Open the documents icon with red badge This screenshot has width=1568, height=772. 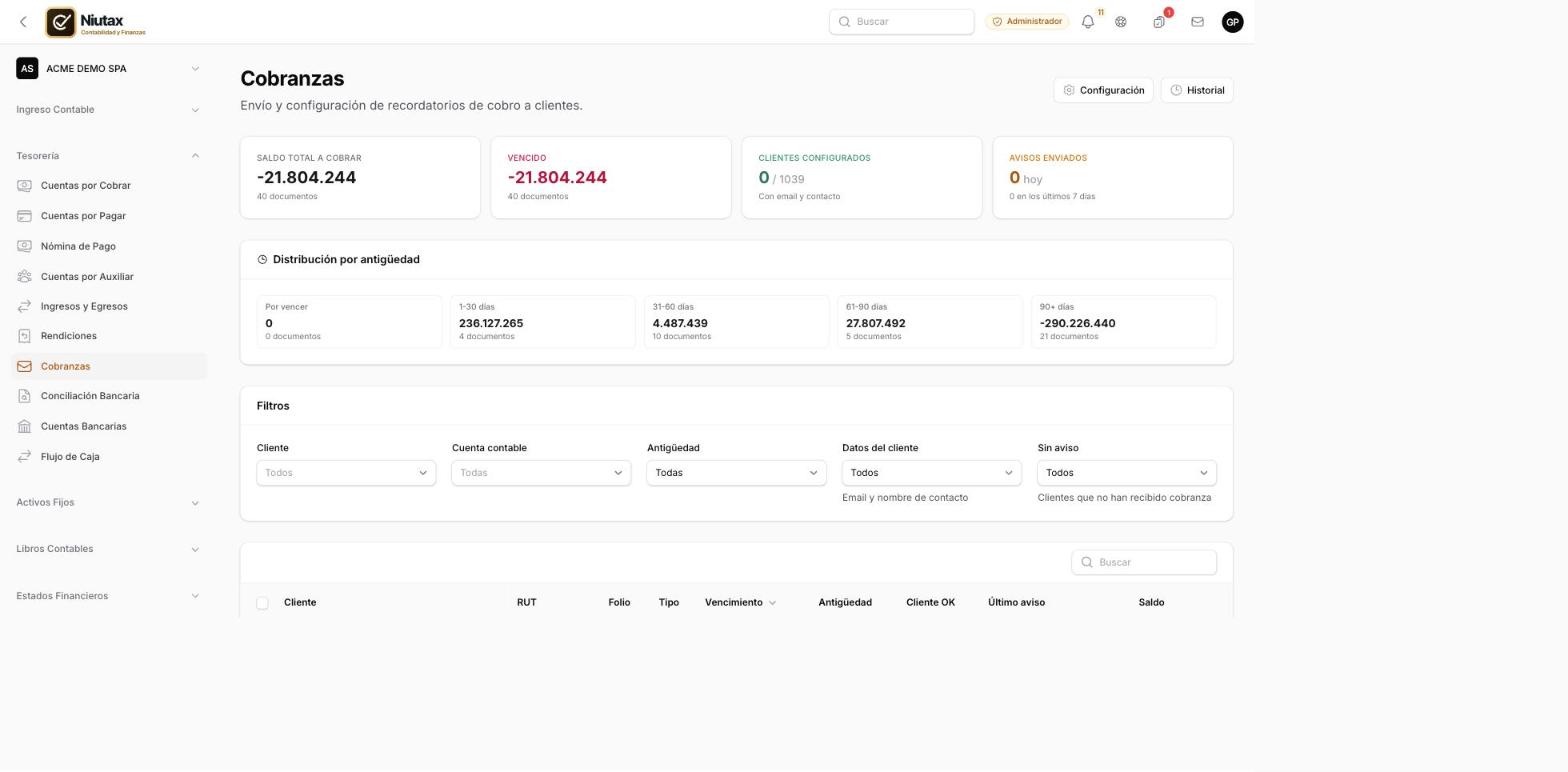pyautogui.click(x=1159, y=22)
